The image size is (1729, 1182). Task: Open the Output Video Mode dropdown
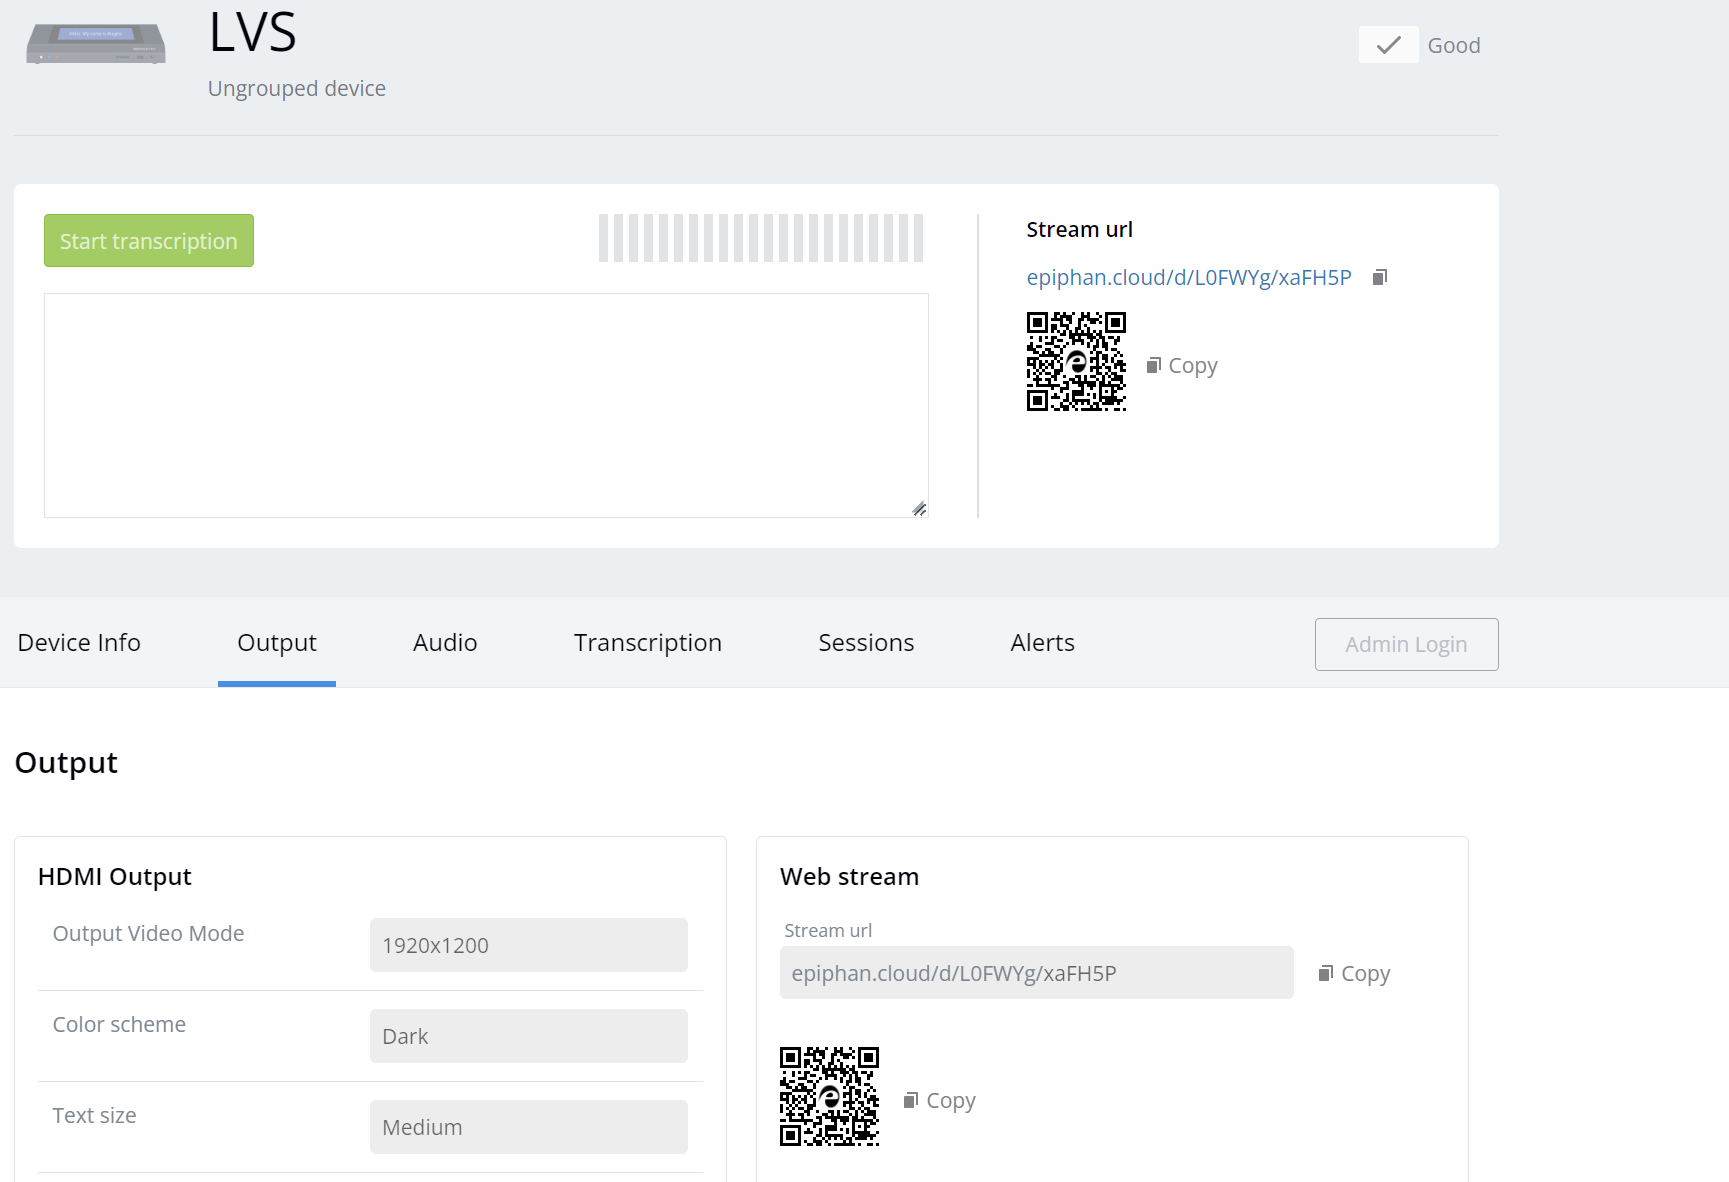pyautogui.click(x=528, y=945)
